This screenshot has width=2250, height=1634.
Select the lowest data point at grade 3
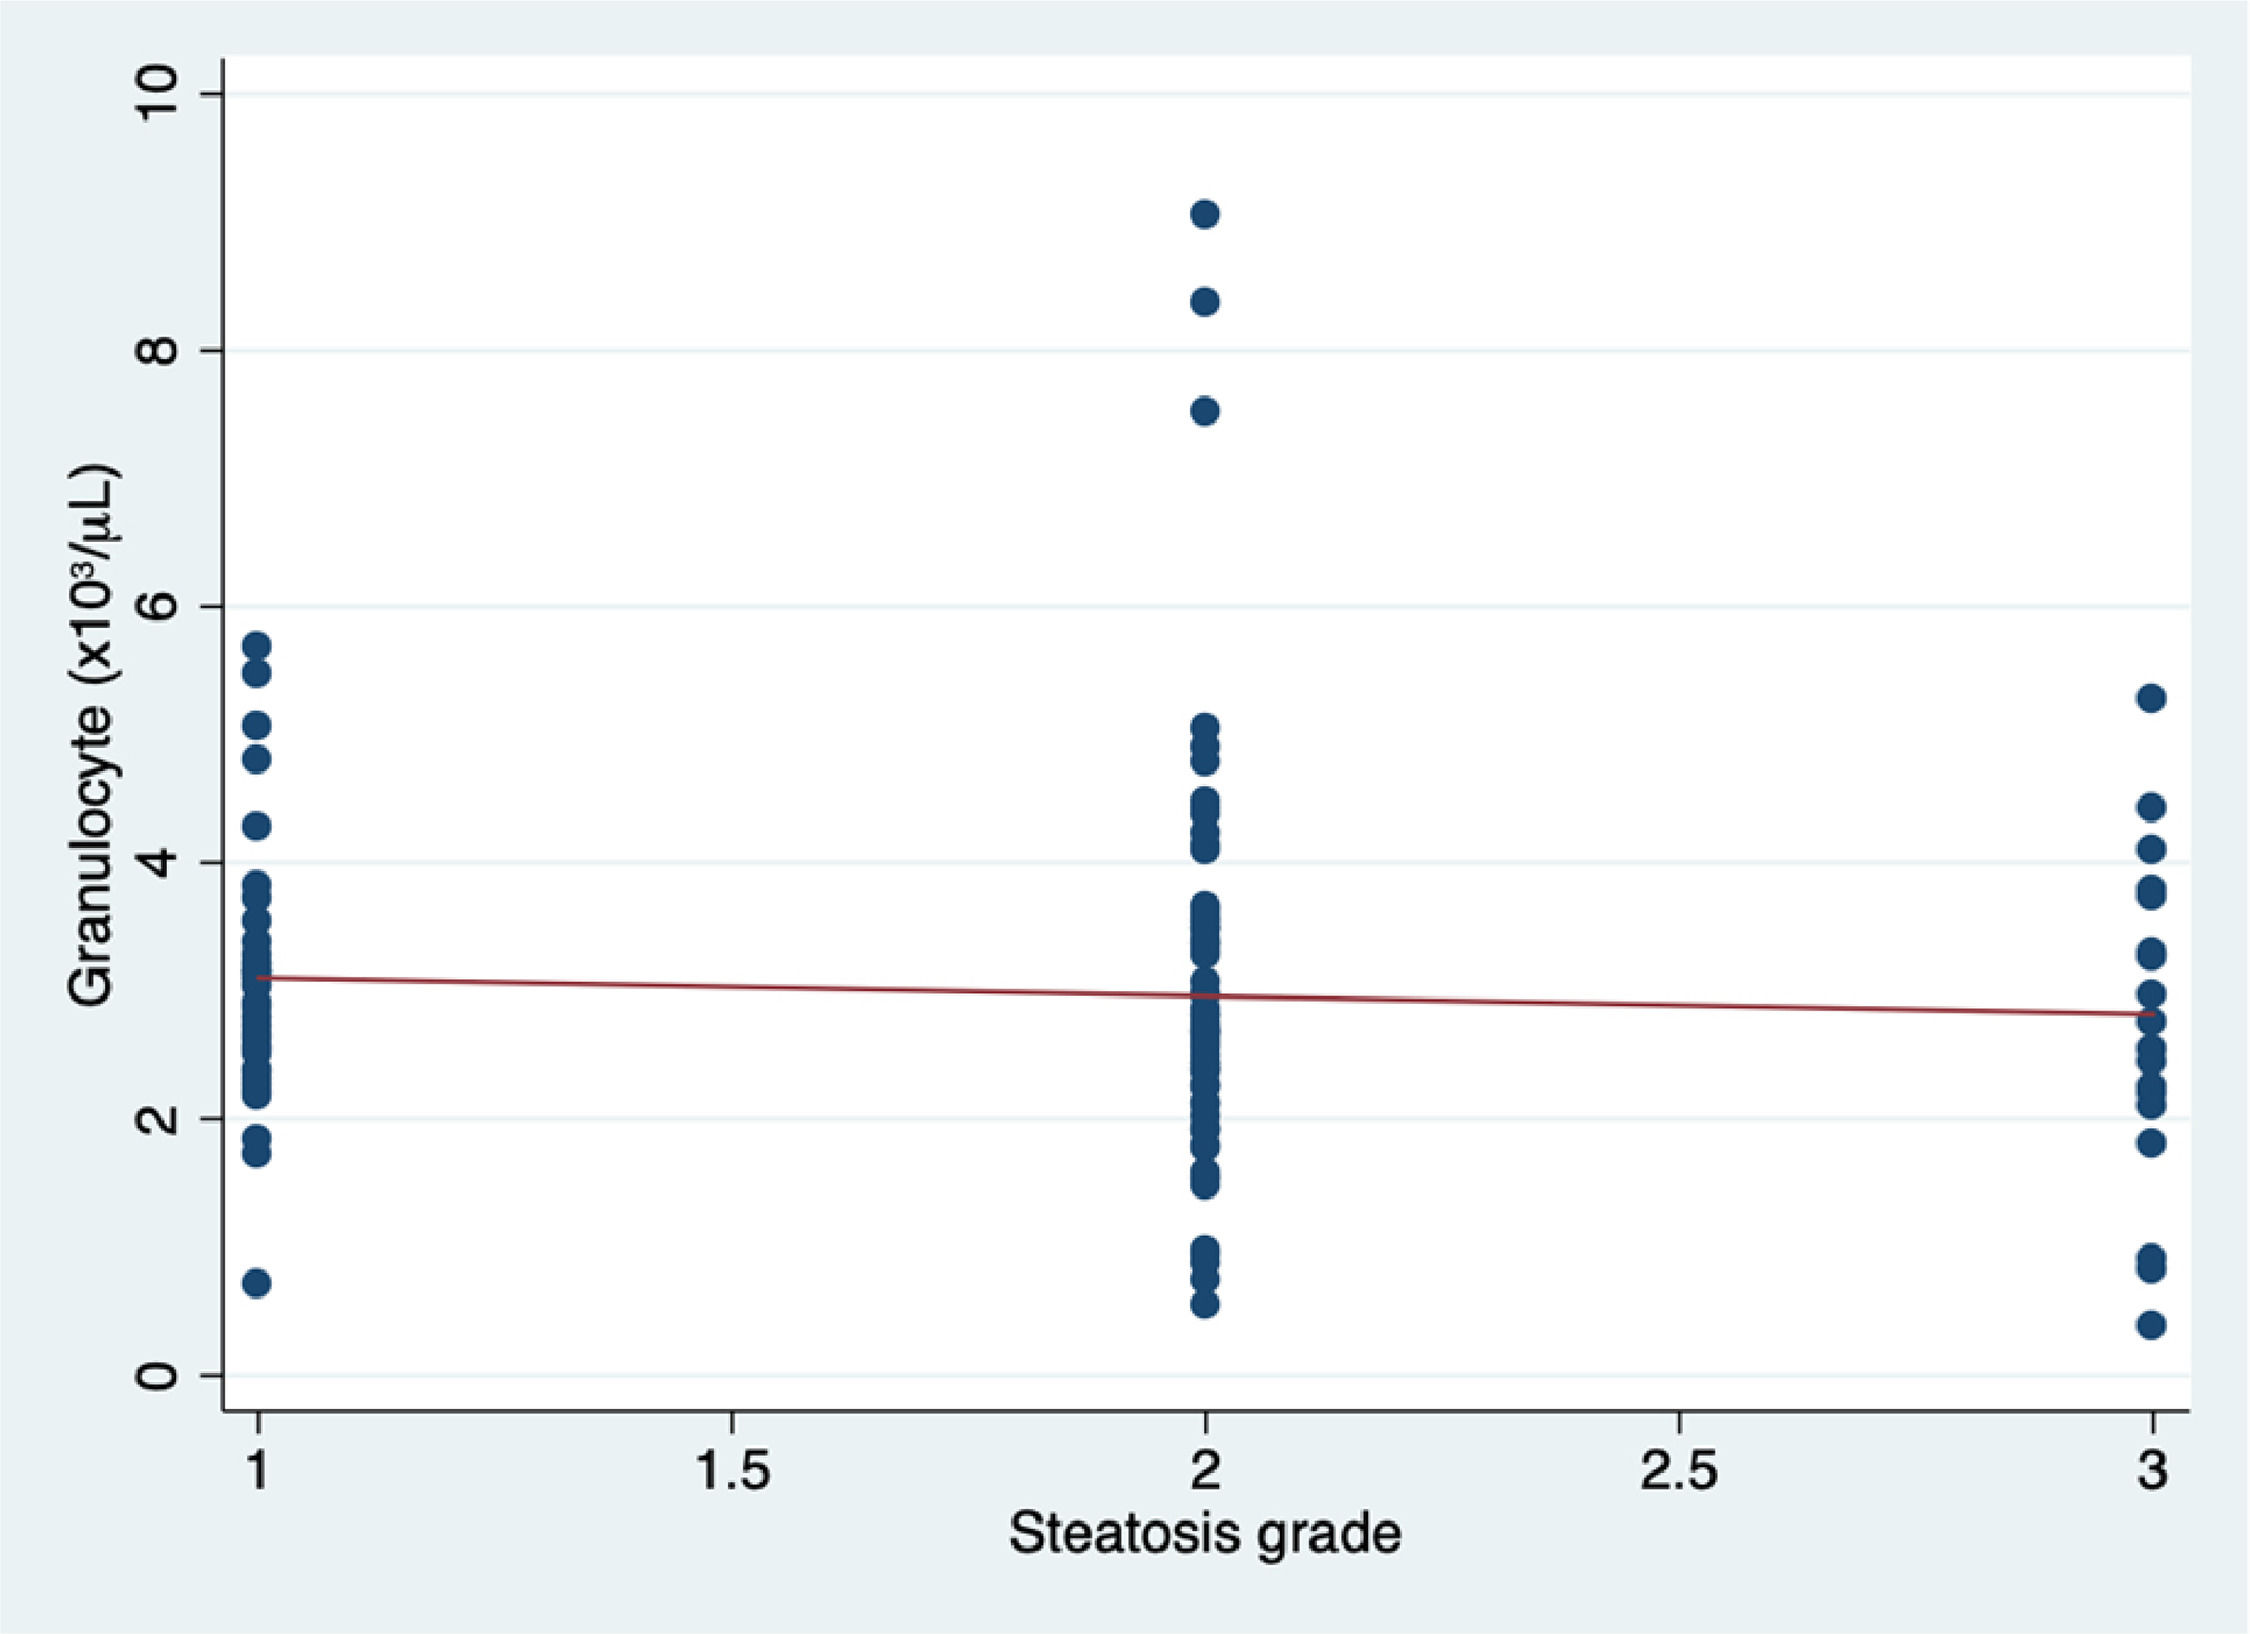2151,1325
